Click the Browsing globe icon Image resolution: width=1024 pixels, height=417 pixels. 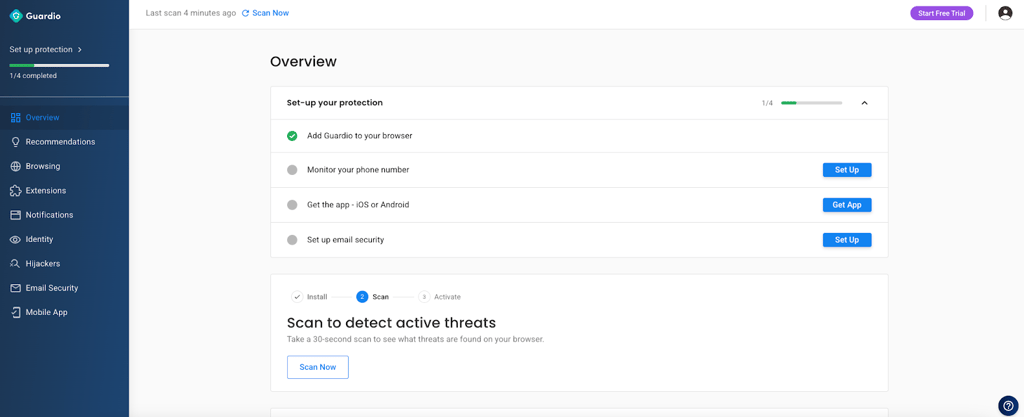click(16, 166)
